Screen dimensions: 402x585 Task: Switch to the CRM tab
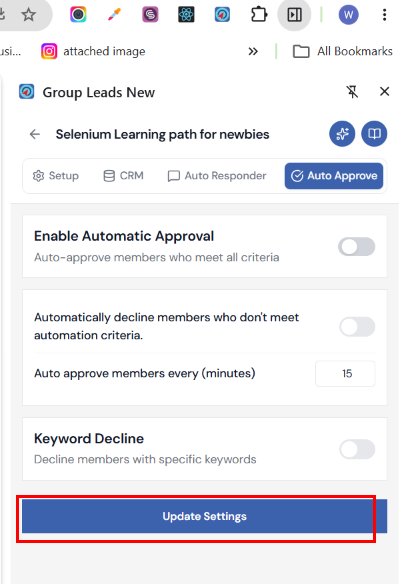[x=124, y=176]
